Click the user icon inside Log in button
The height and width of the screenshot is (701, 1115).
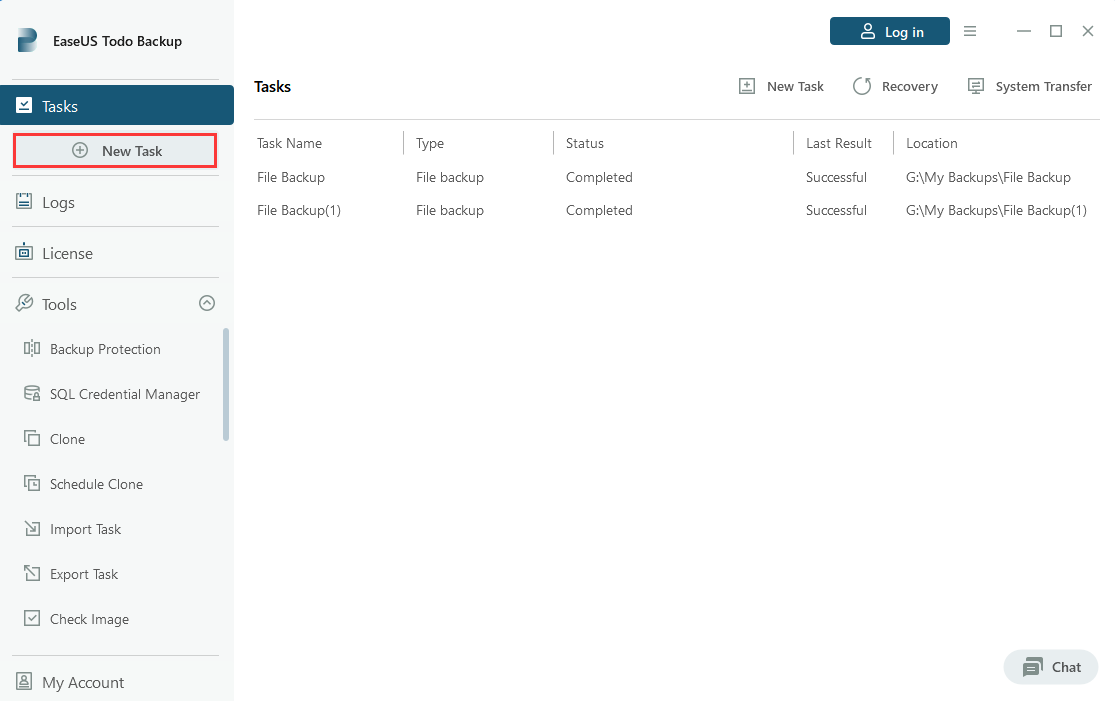pyautogui.click(x=868, y=31)
